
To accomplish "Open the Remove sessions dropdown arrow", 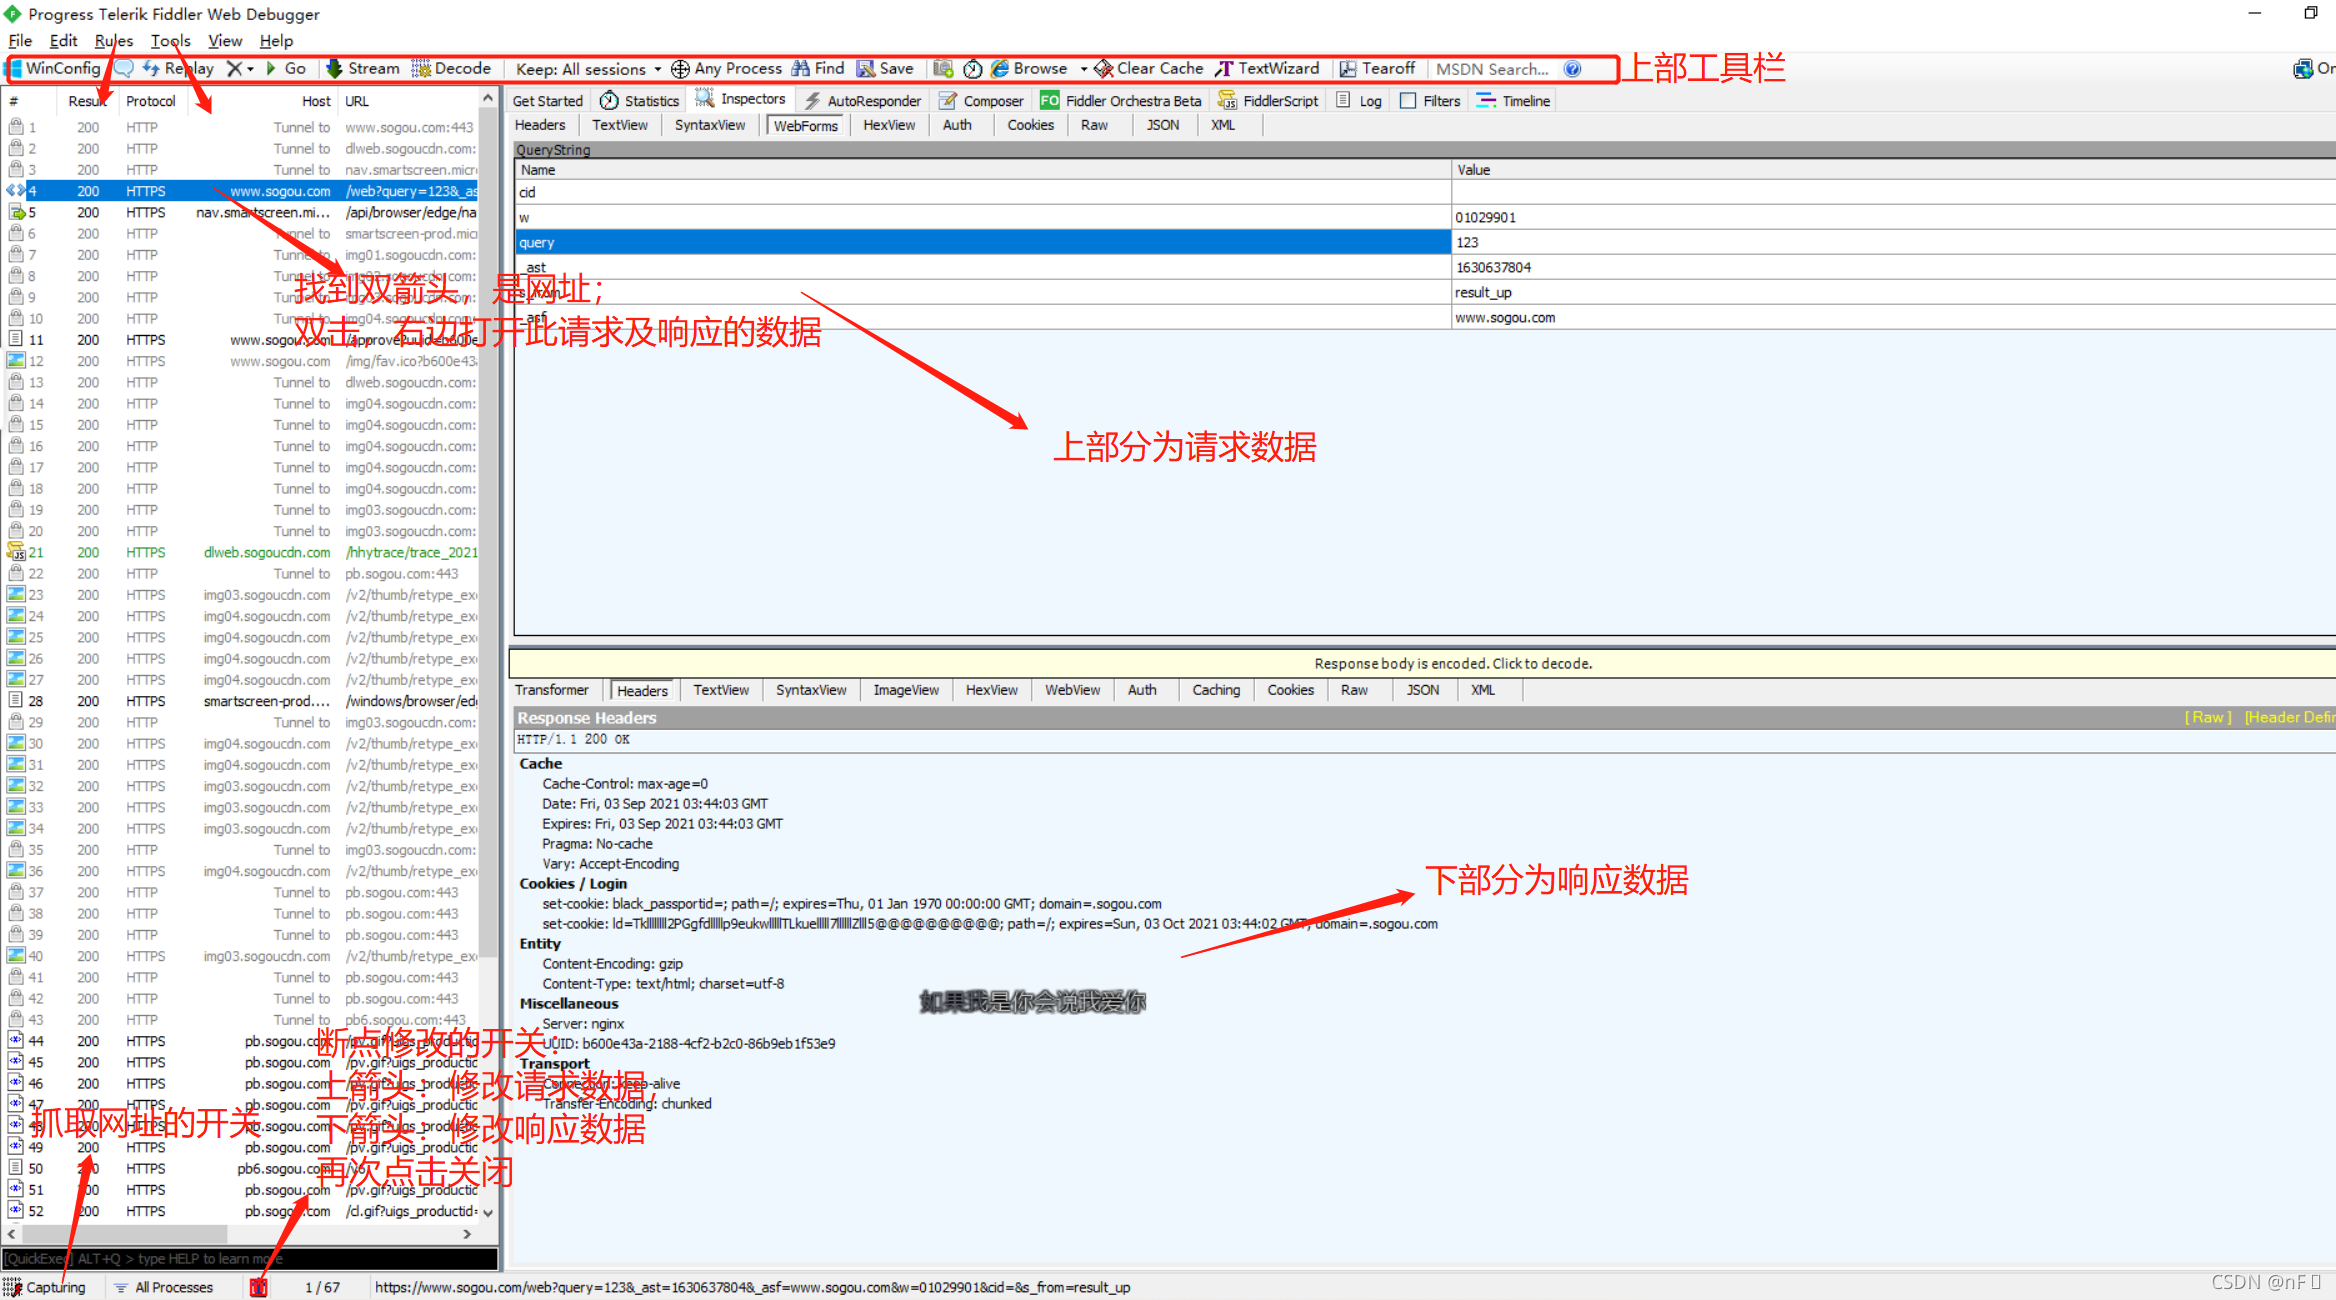I will pyautogui.click(x=250, y=69).
